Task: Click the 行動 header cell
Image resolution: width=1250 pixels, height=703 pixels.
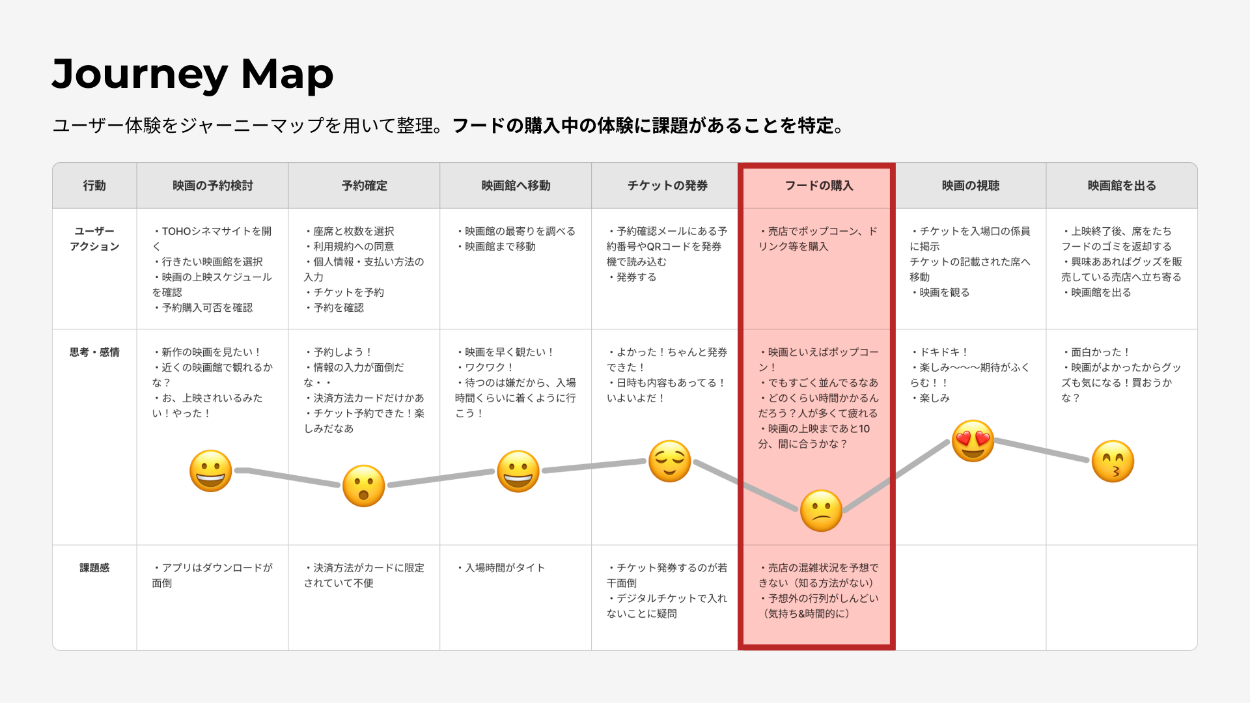Action: [x=94, y=186]
